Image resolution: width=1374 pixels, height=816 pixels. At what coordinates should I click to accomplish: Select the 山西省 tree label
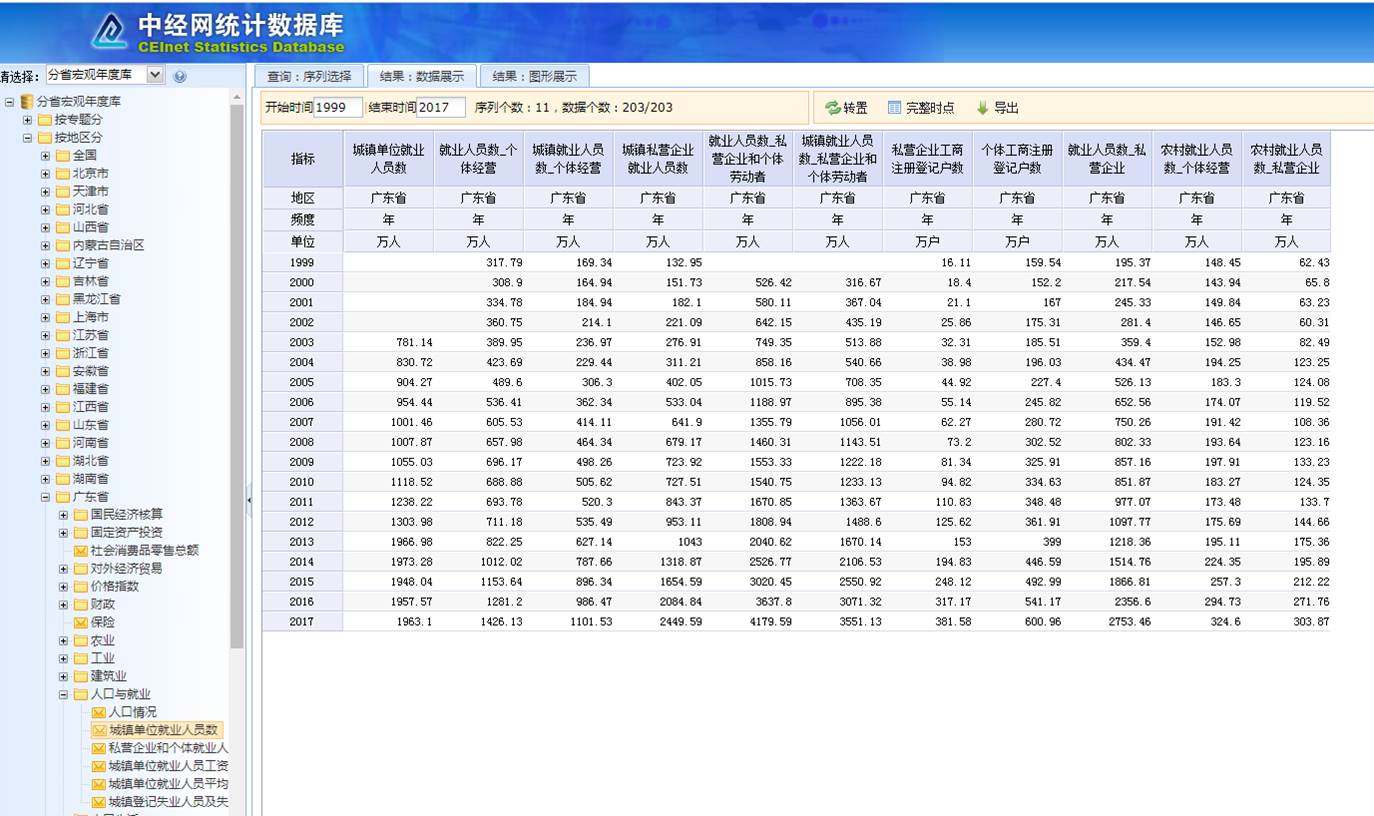(91, 228)
